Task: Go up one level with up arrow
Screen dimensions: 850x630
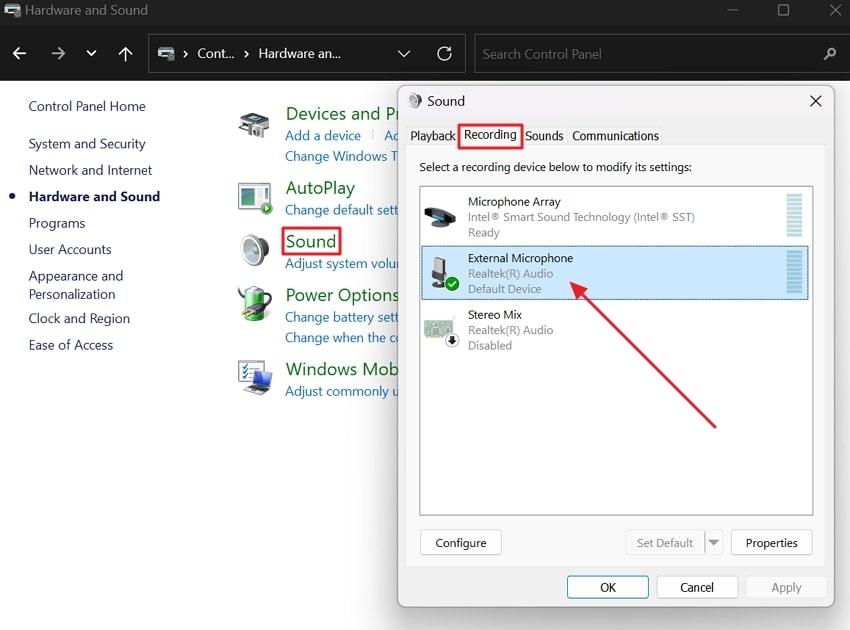Action: click(125, 54)
